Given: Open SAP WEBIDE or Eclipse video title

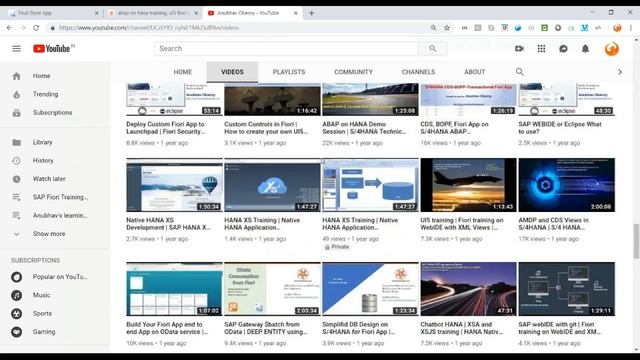Looking at the screenshot, I should tap(560, 128).
